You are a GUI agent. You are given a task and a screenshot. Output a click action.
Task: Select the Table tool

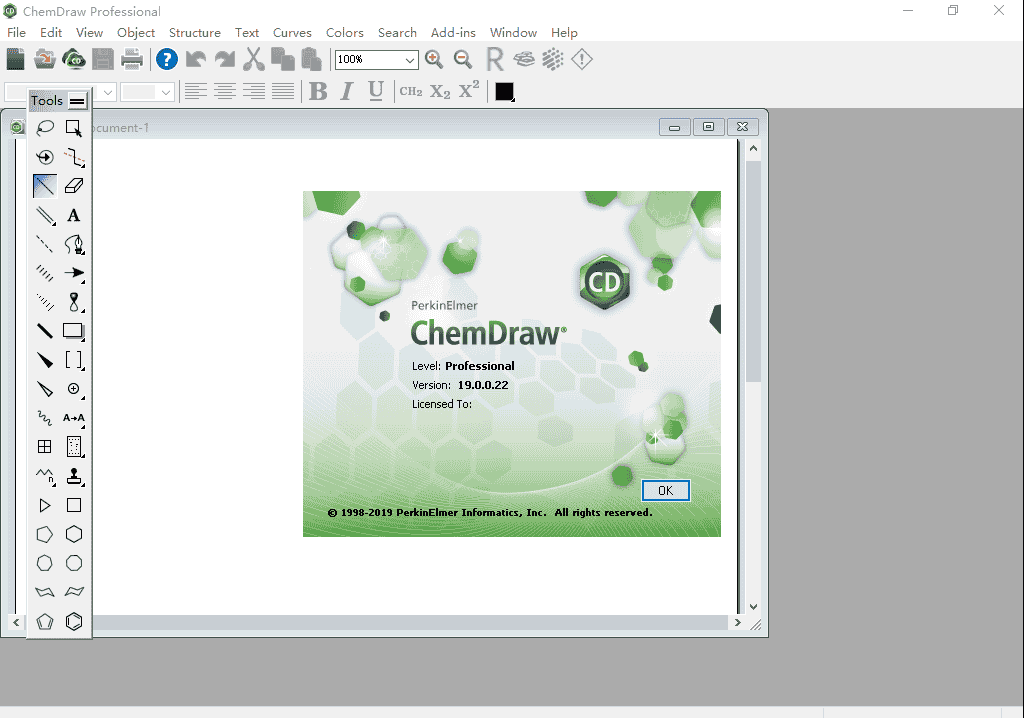point(45,447)
